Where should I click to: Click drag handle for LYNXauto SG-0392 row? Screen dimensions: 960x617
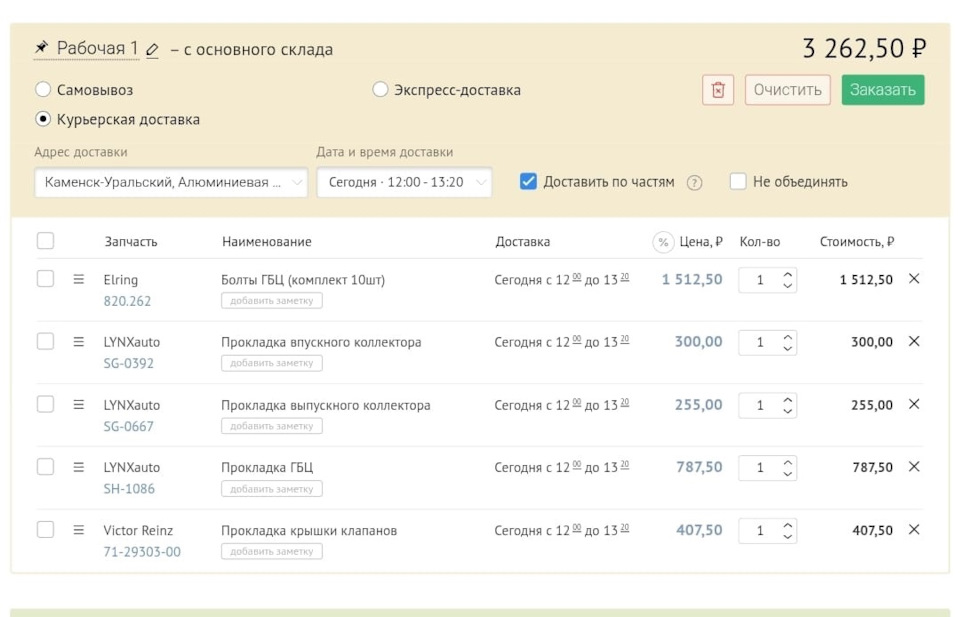tap(78, 342)
